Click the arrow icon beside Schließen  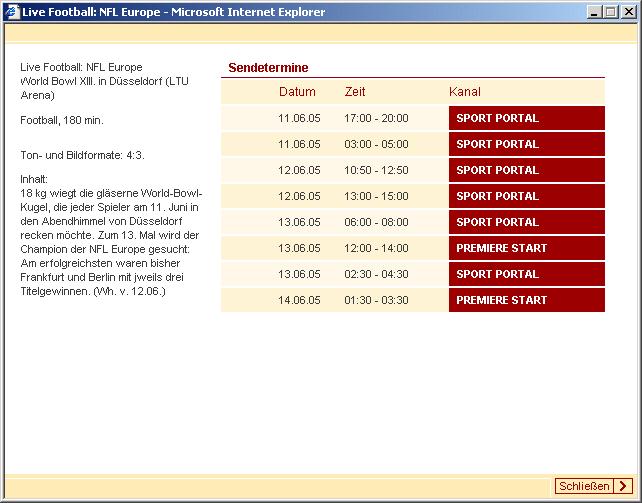point(623,486)
